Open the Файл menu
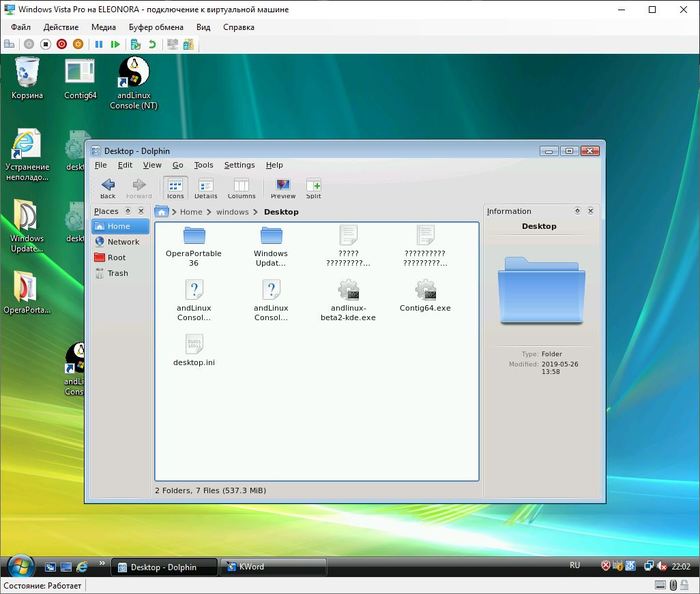The width and height of the screenshot is (700, 594). [21, 27]
